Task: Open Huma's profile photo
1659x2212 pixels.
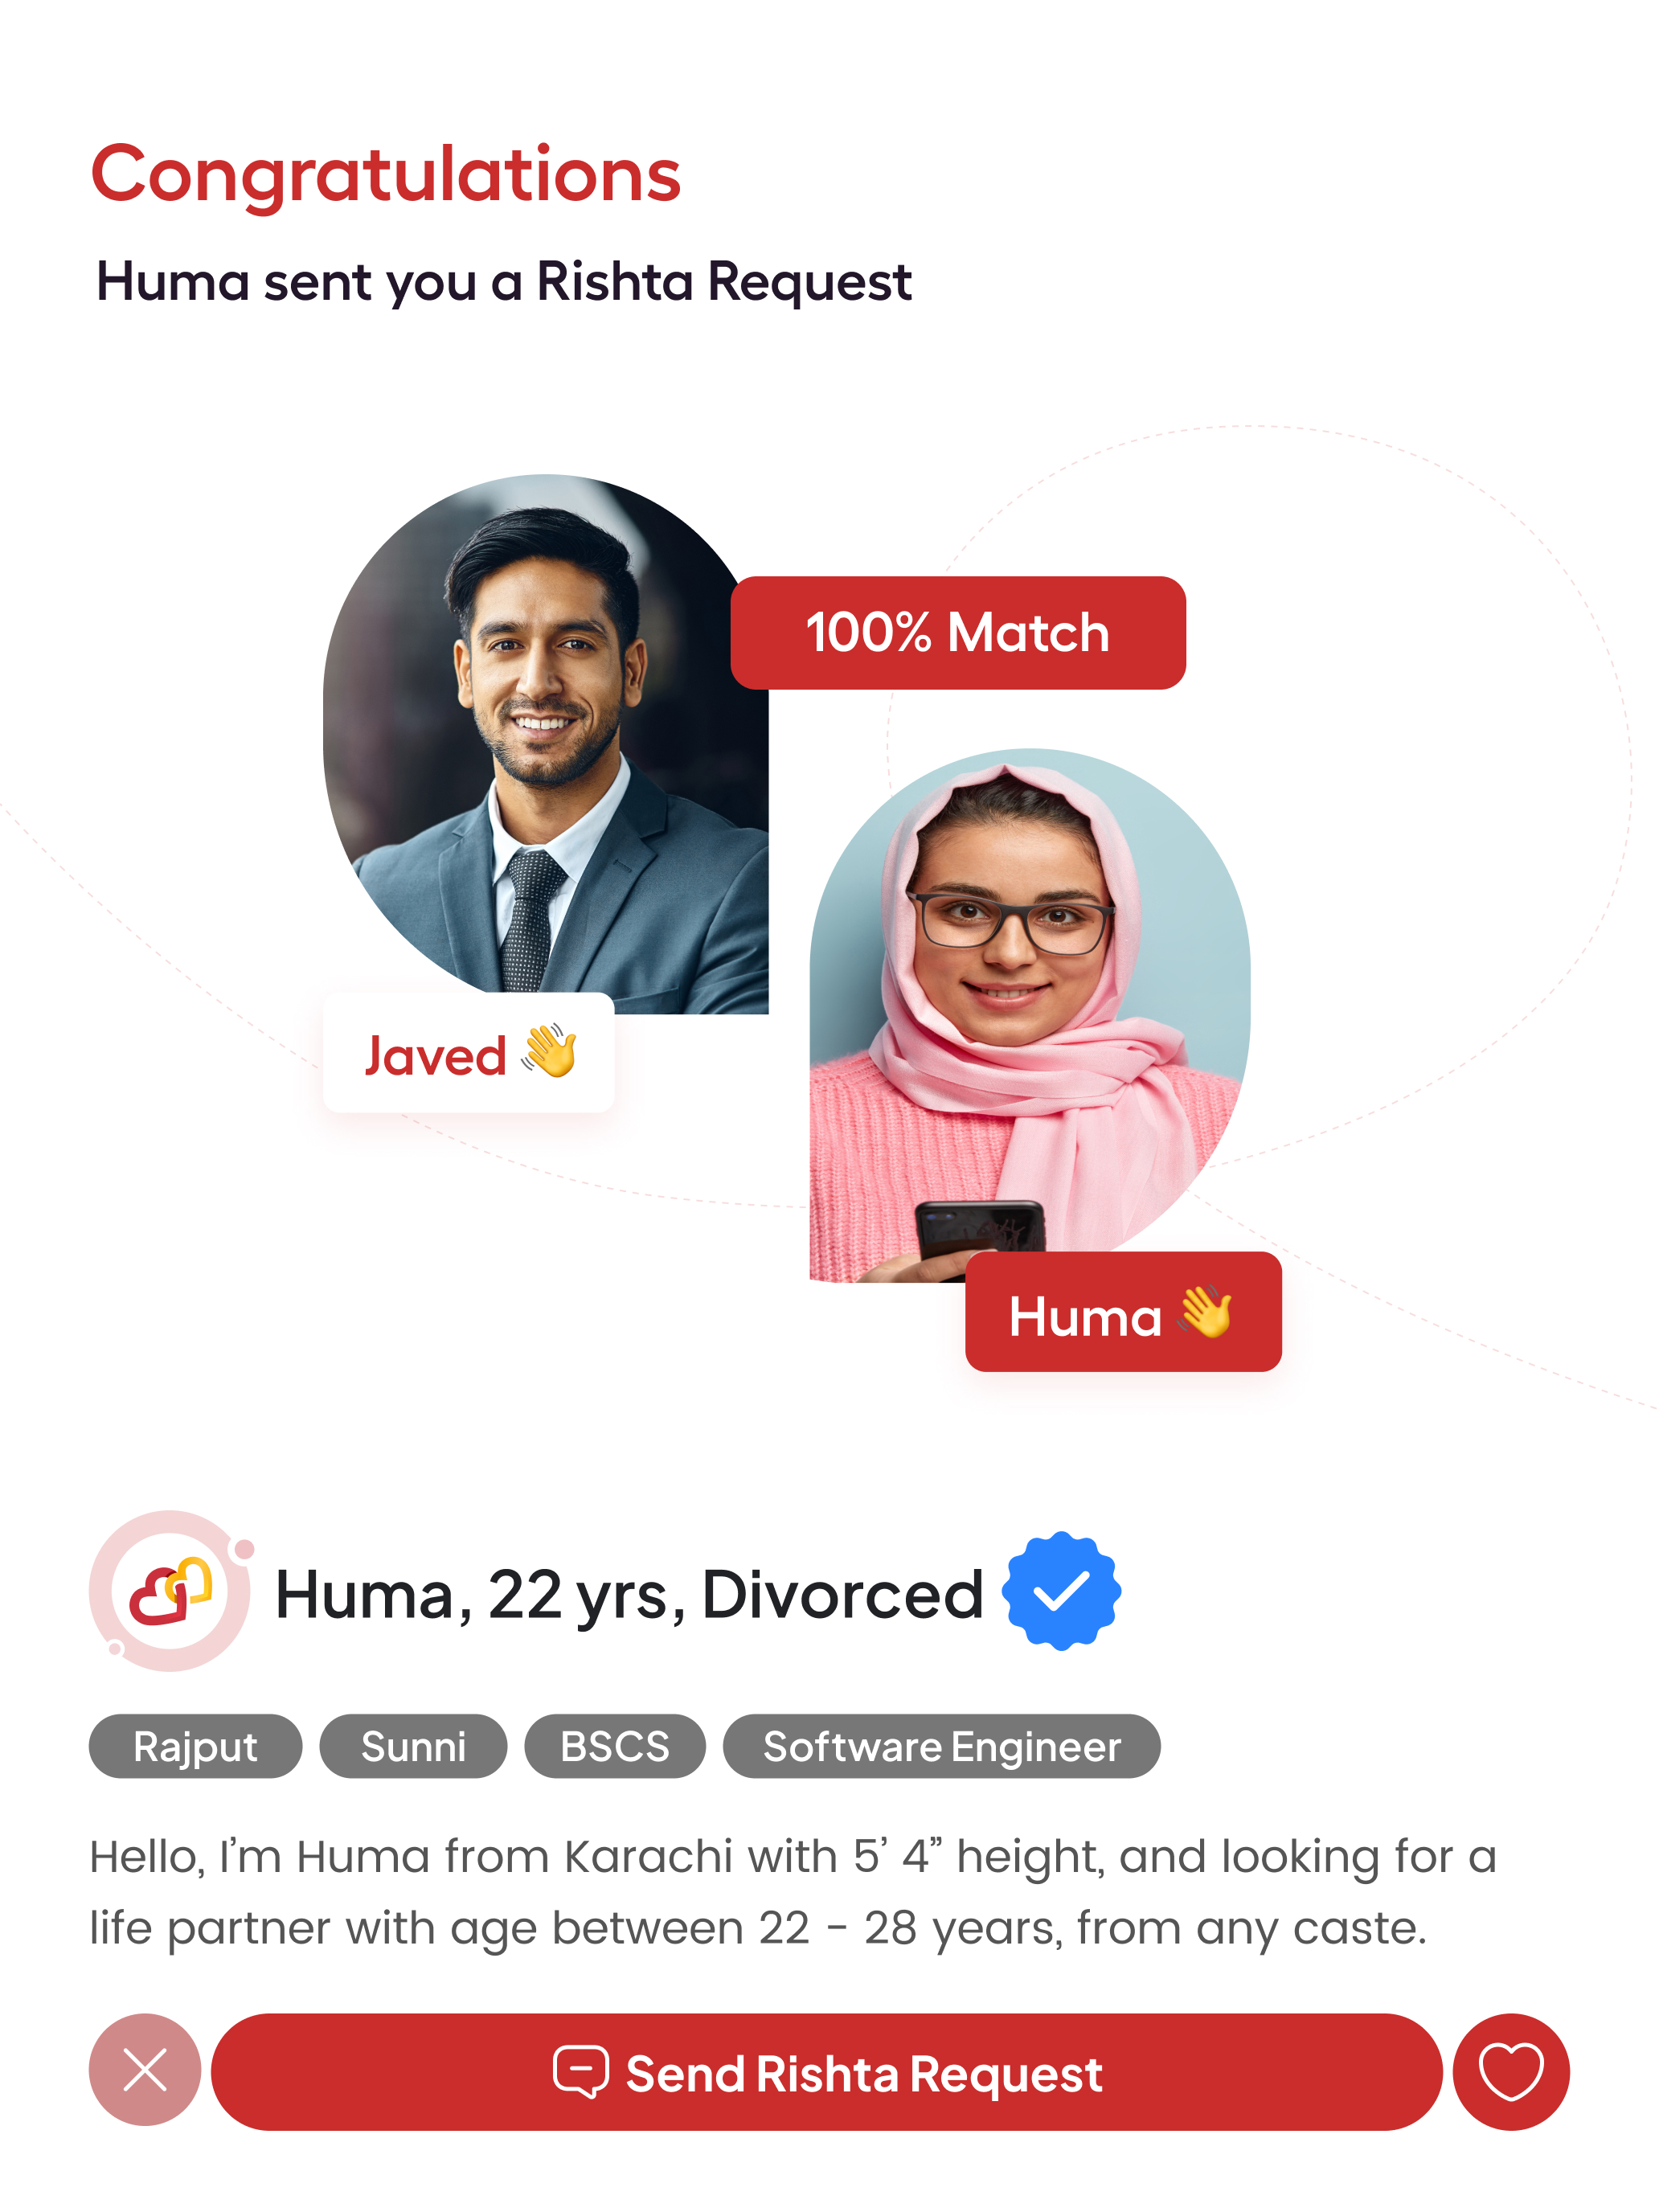Action: (1029, 1015)
